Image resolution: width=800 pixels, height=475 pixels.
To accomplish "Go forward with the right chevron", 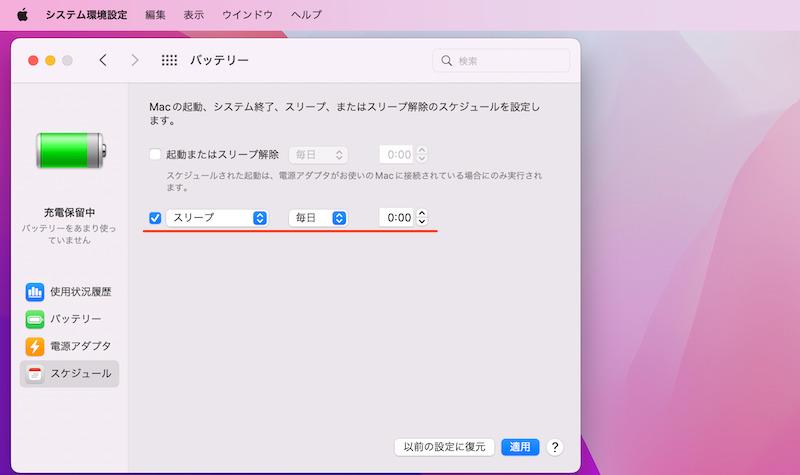I will click(x=135, y=60).
